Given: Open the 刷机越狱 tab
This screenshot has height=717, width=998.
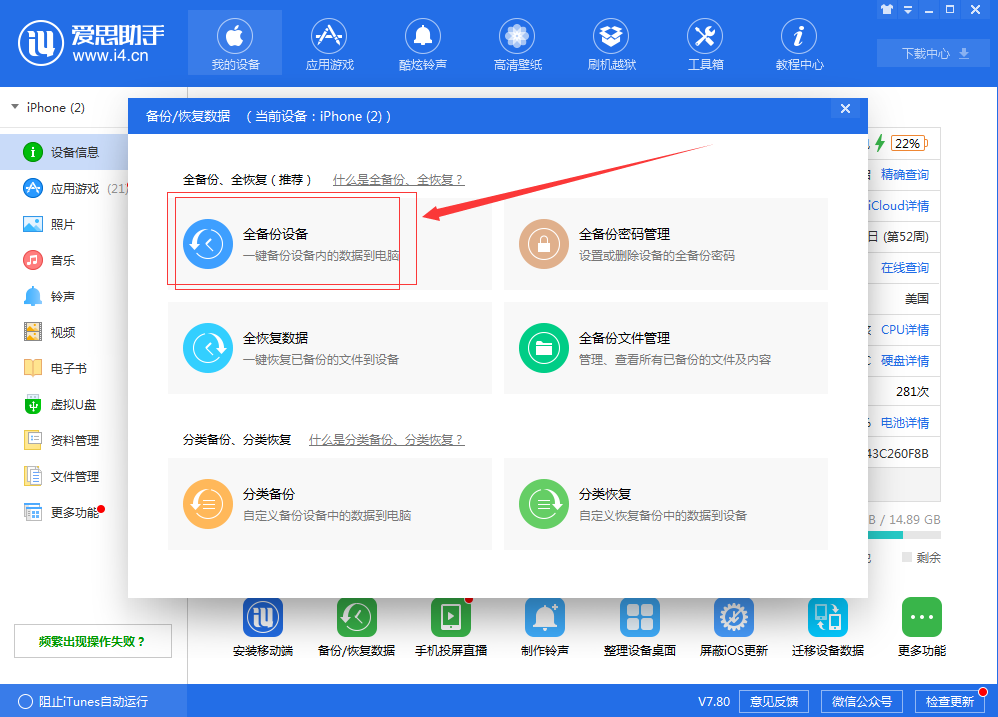Looking at the screenshot, I should click(x=611, y=43).
